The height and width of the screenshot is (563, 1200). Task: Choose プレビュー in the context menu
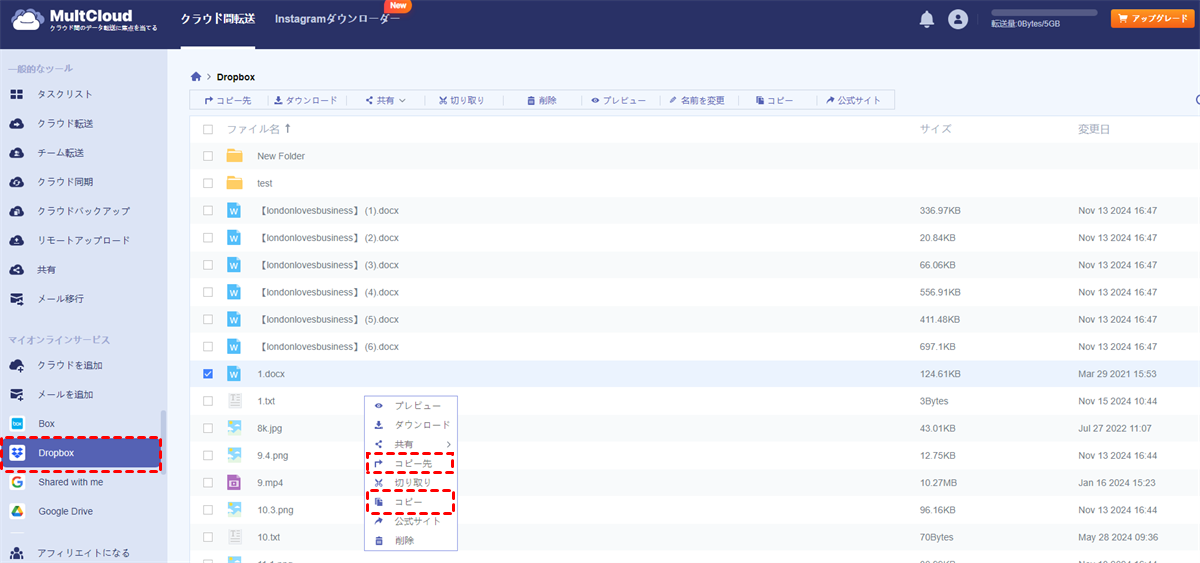411,406
